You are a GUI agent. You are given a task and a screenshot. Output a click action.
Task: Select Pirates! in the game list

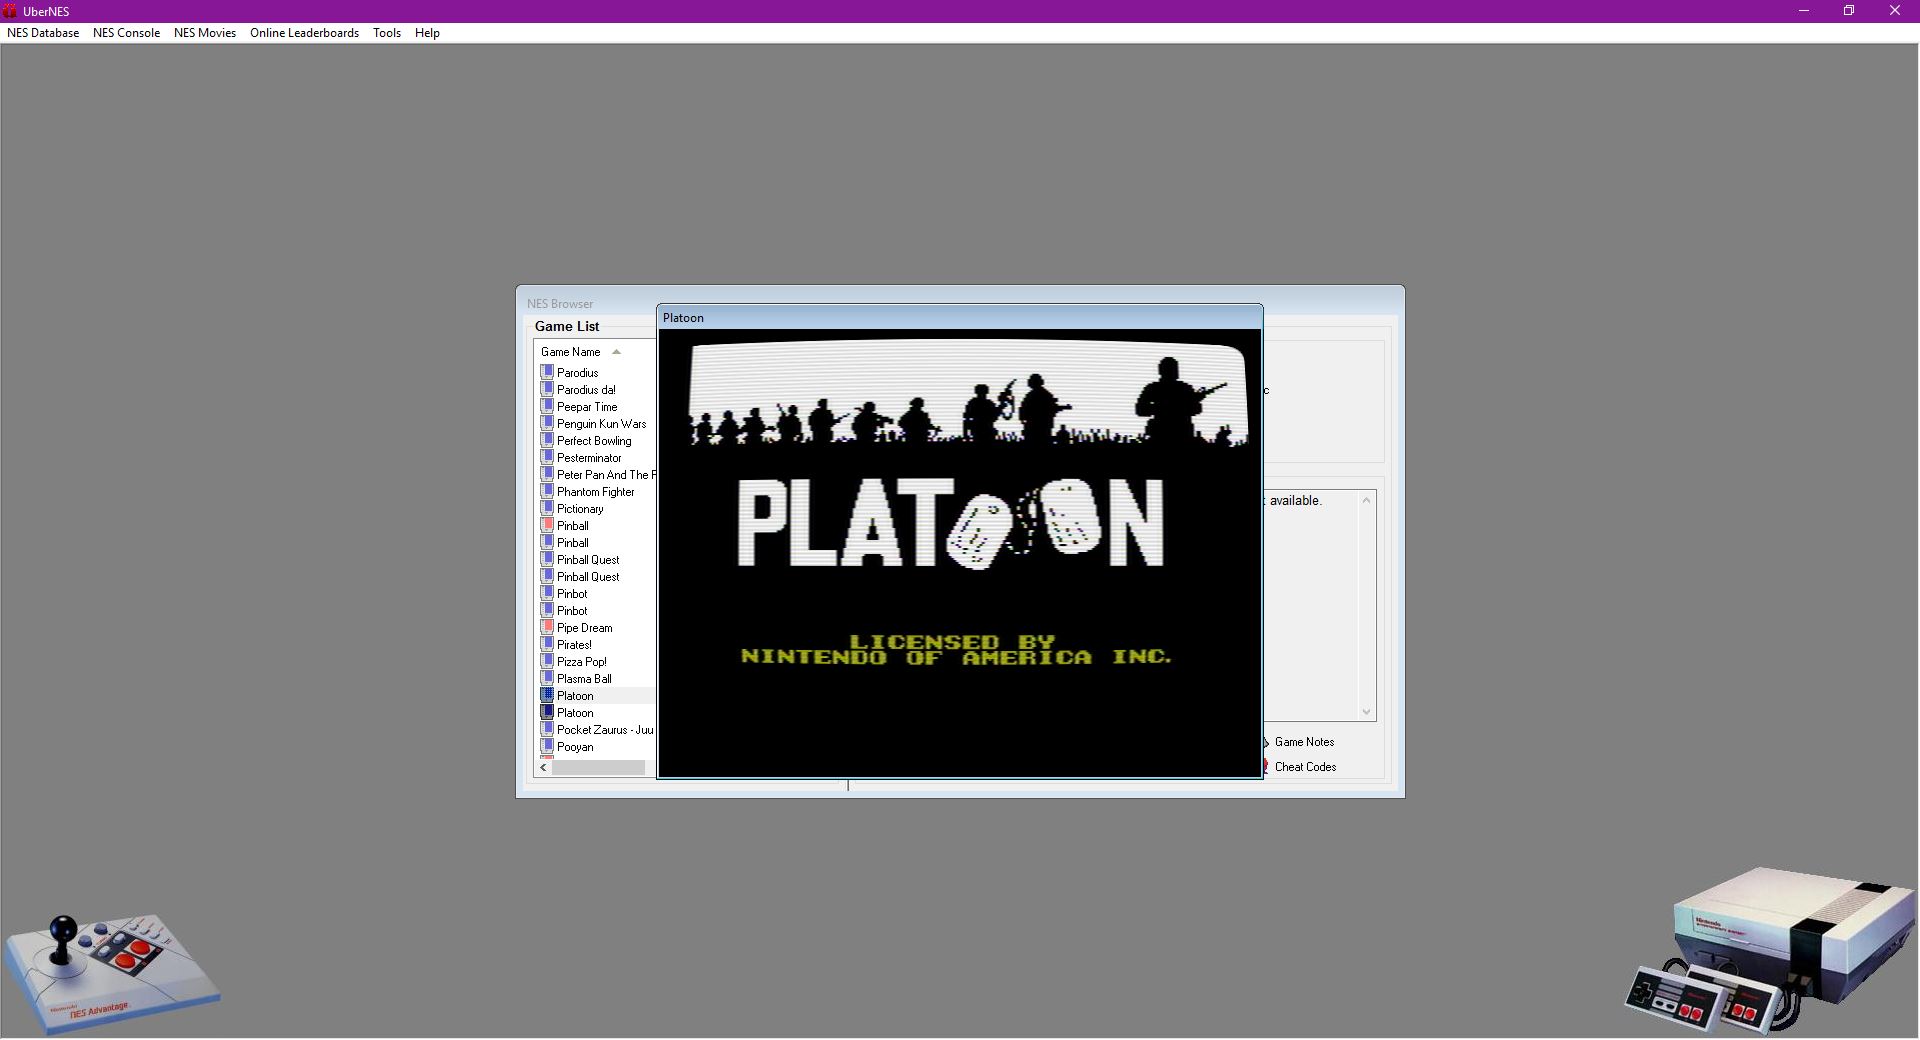[x=574, y=645]
